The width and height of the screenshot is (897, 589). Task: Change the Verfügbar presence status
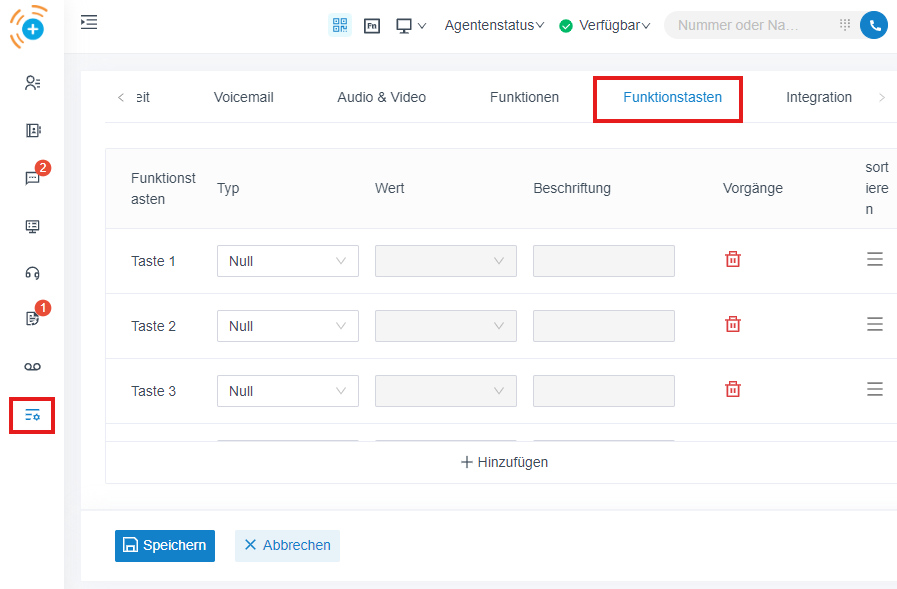point(605,25)
